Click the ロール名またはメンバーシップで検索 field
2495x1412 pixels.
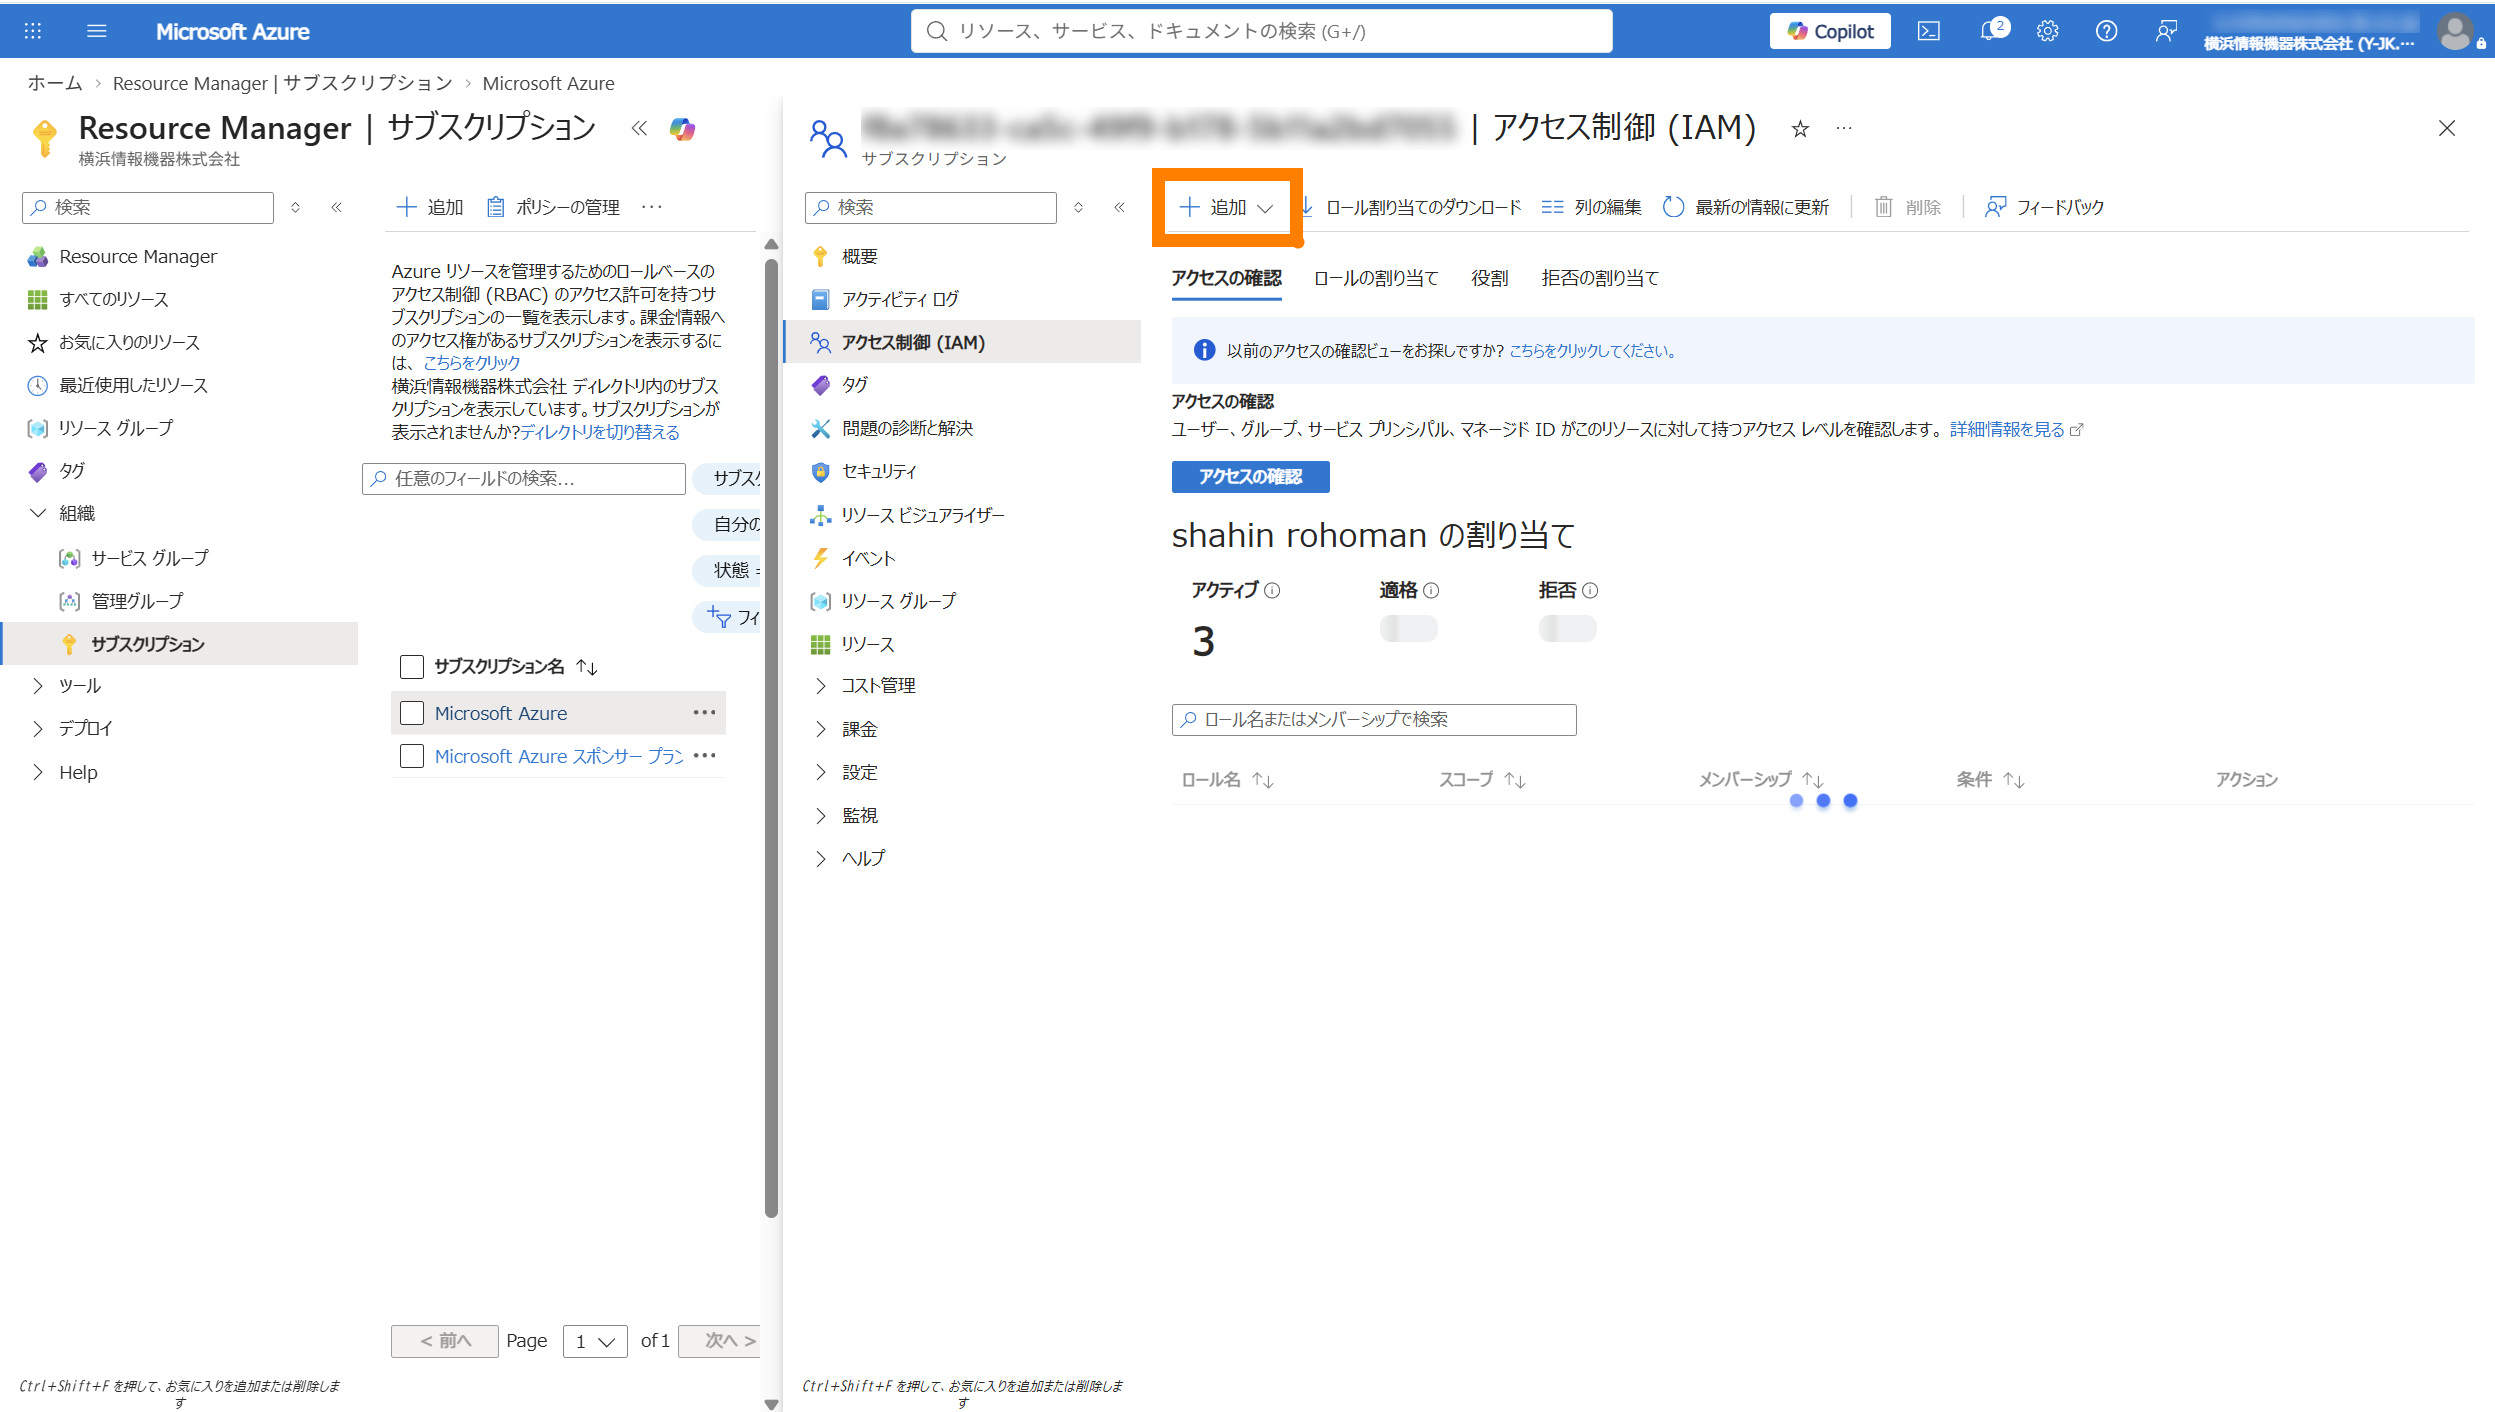point(1374,720)
